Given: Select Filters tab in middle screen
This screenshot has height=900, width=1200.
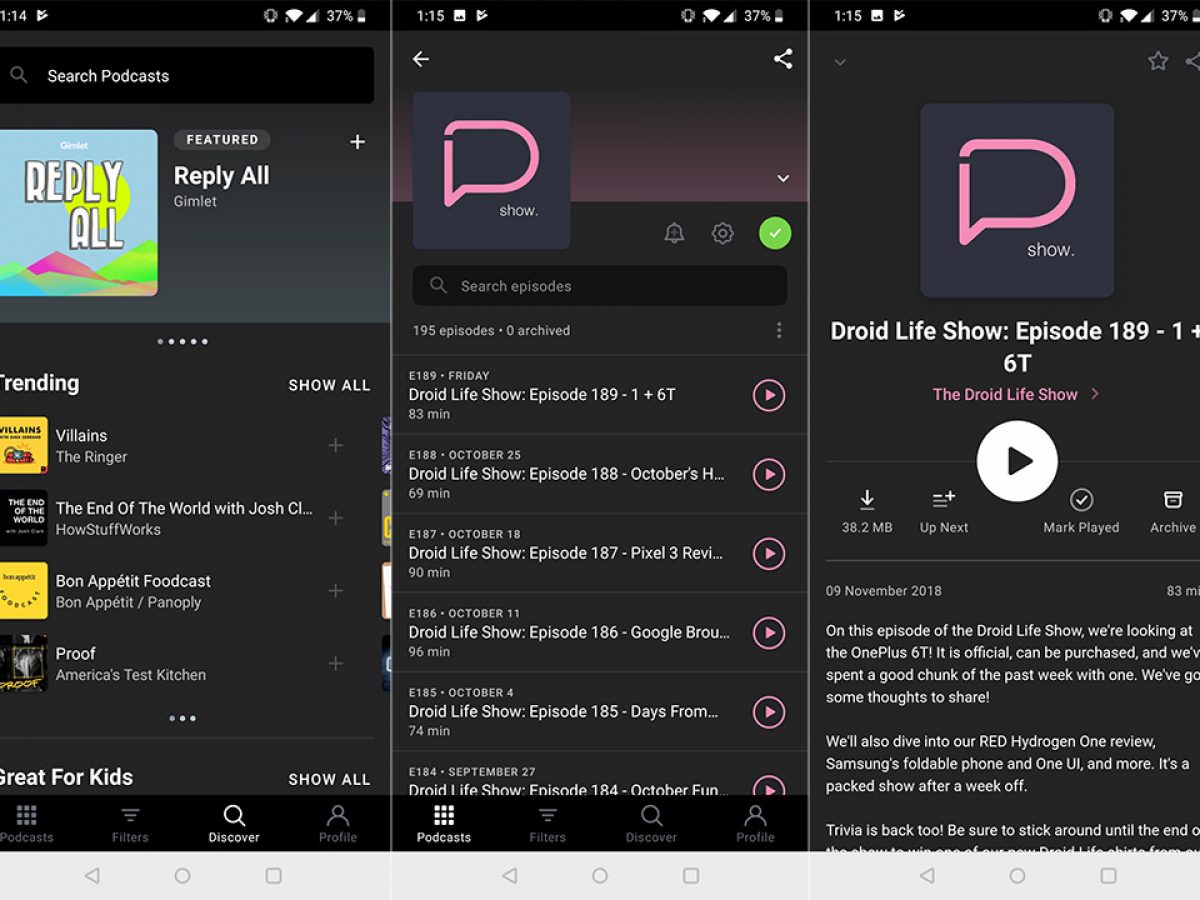Looking at the screenshot, I should 548,824.
